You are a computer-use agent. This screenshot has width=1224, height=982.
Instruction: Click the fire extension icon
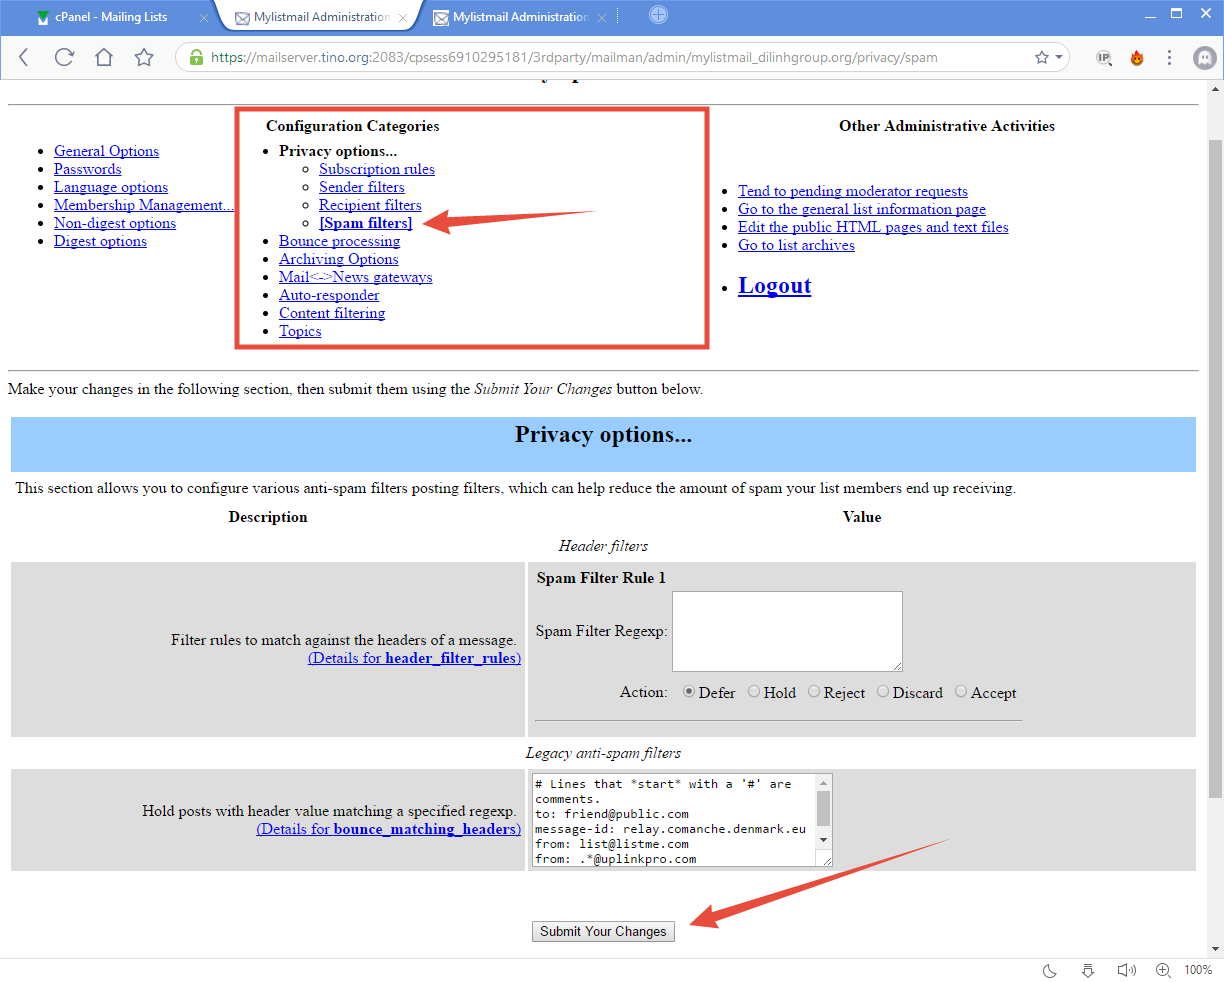pos(1137,58)
